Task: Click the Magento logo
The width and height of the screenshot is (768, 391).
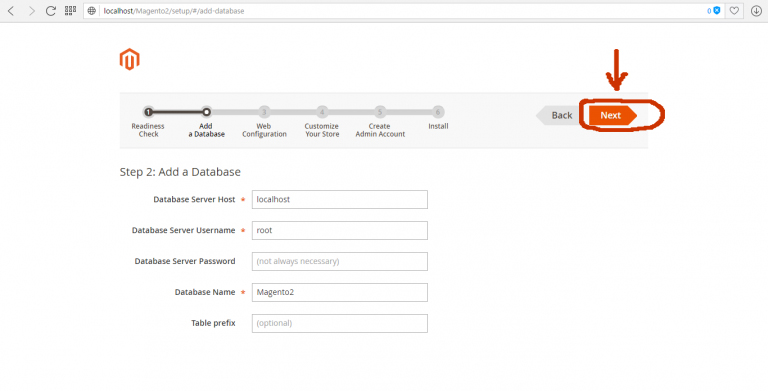Action: (x=129, y=59)
